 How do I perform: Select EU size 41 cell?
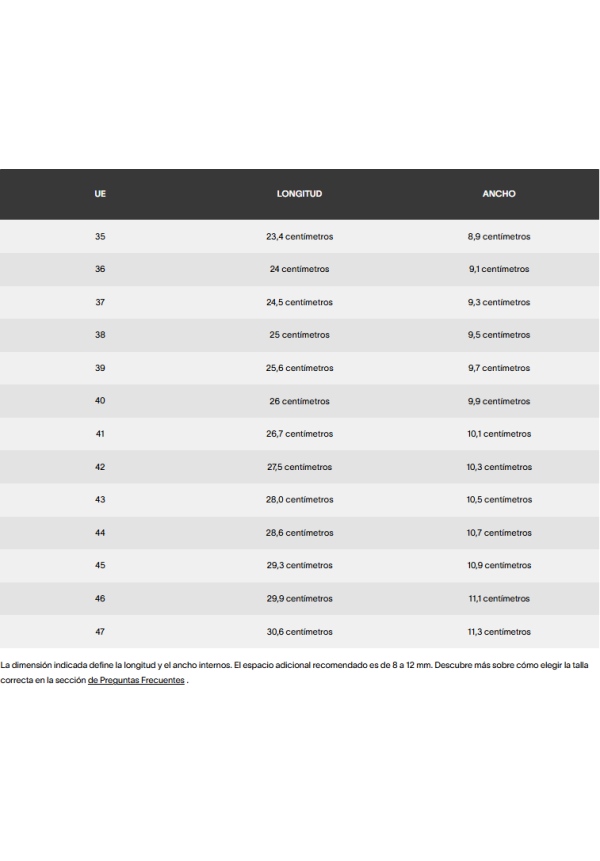pyautogui.click(x=100, y=434)
